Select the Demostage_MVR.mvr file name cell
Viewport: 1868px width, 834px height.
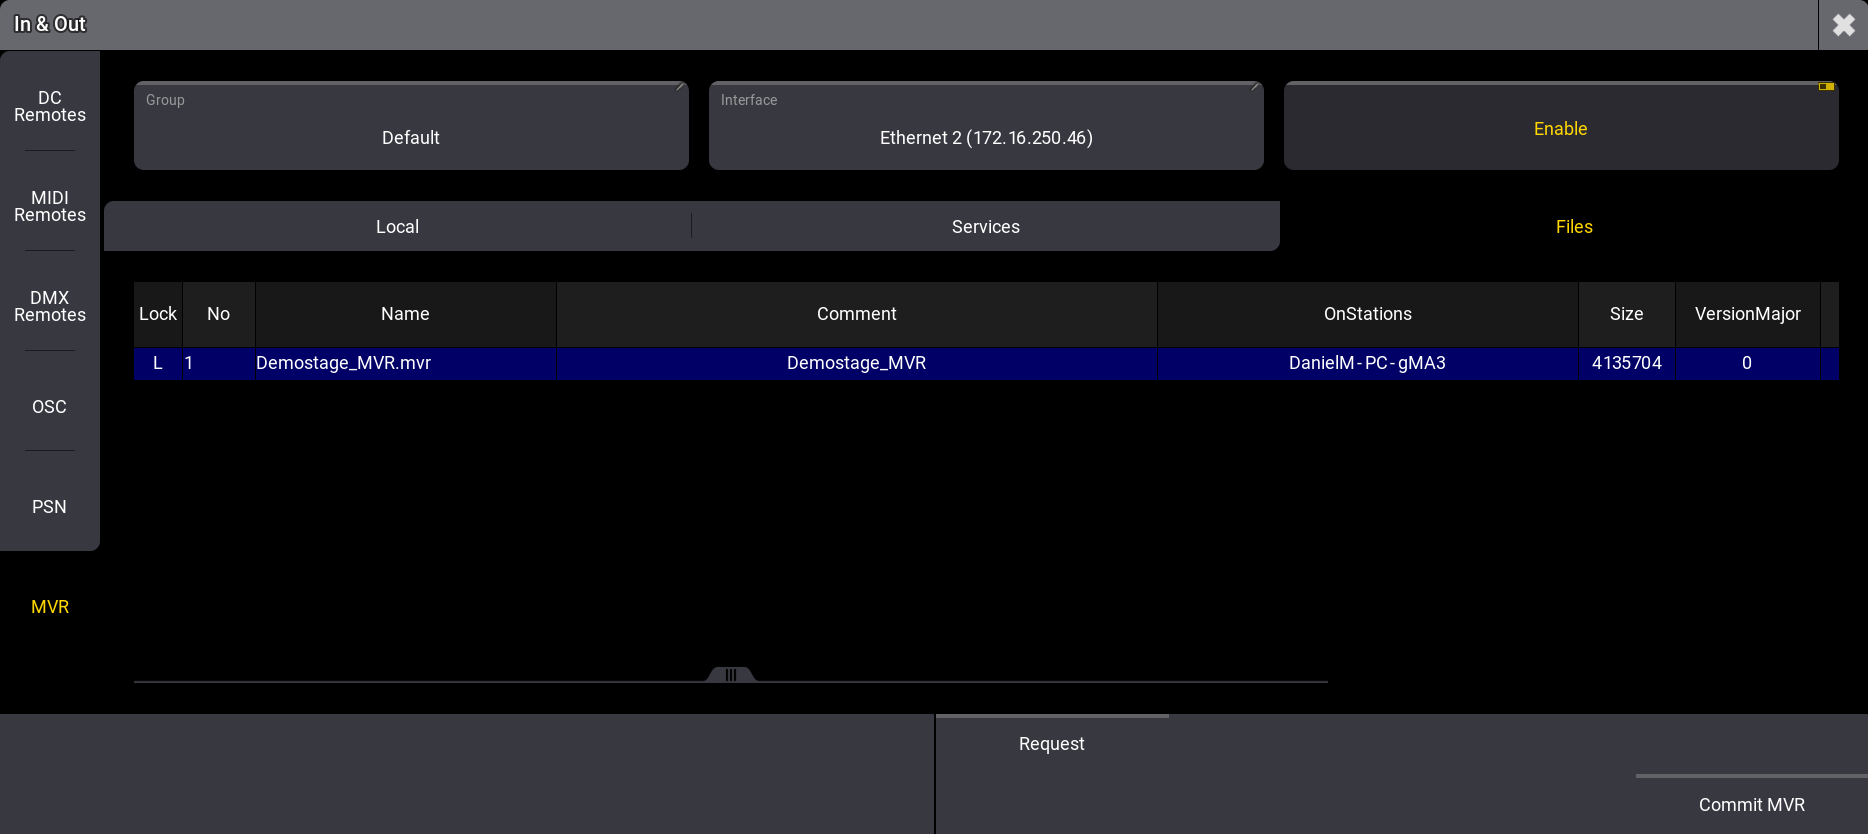click(343, 363)
